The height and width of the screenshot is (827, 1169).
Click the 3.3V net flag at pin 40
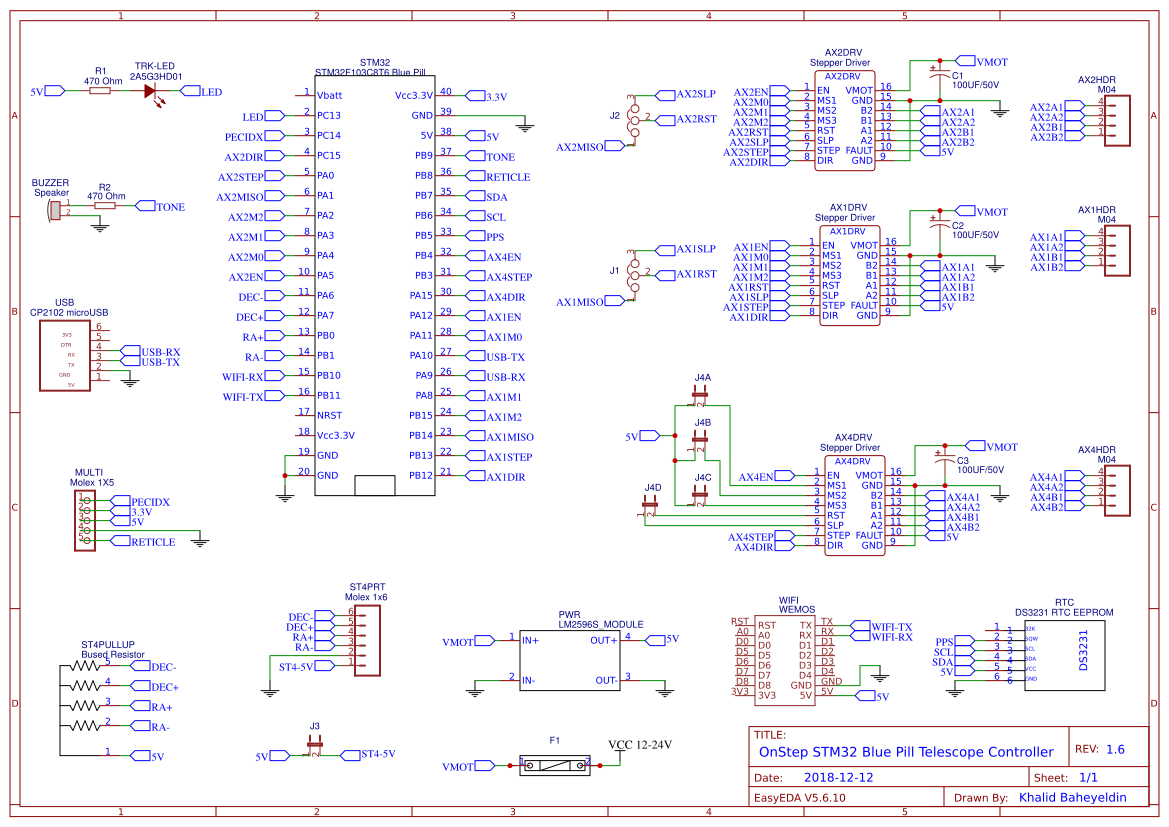(x=486, y=96)
